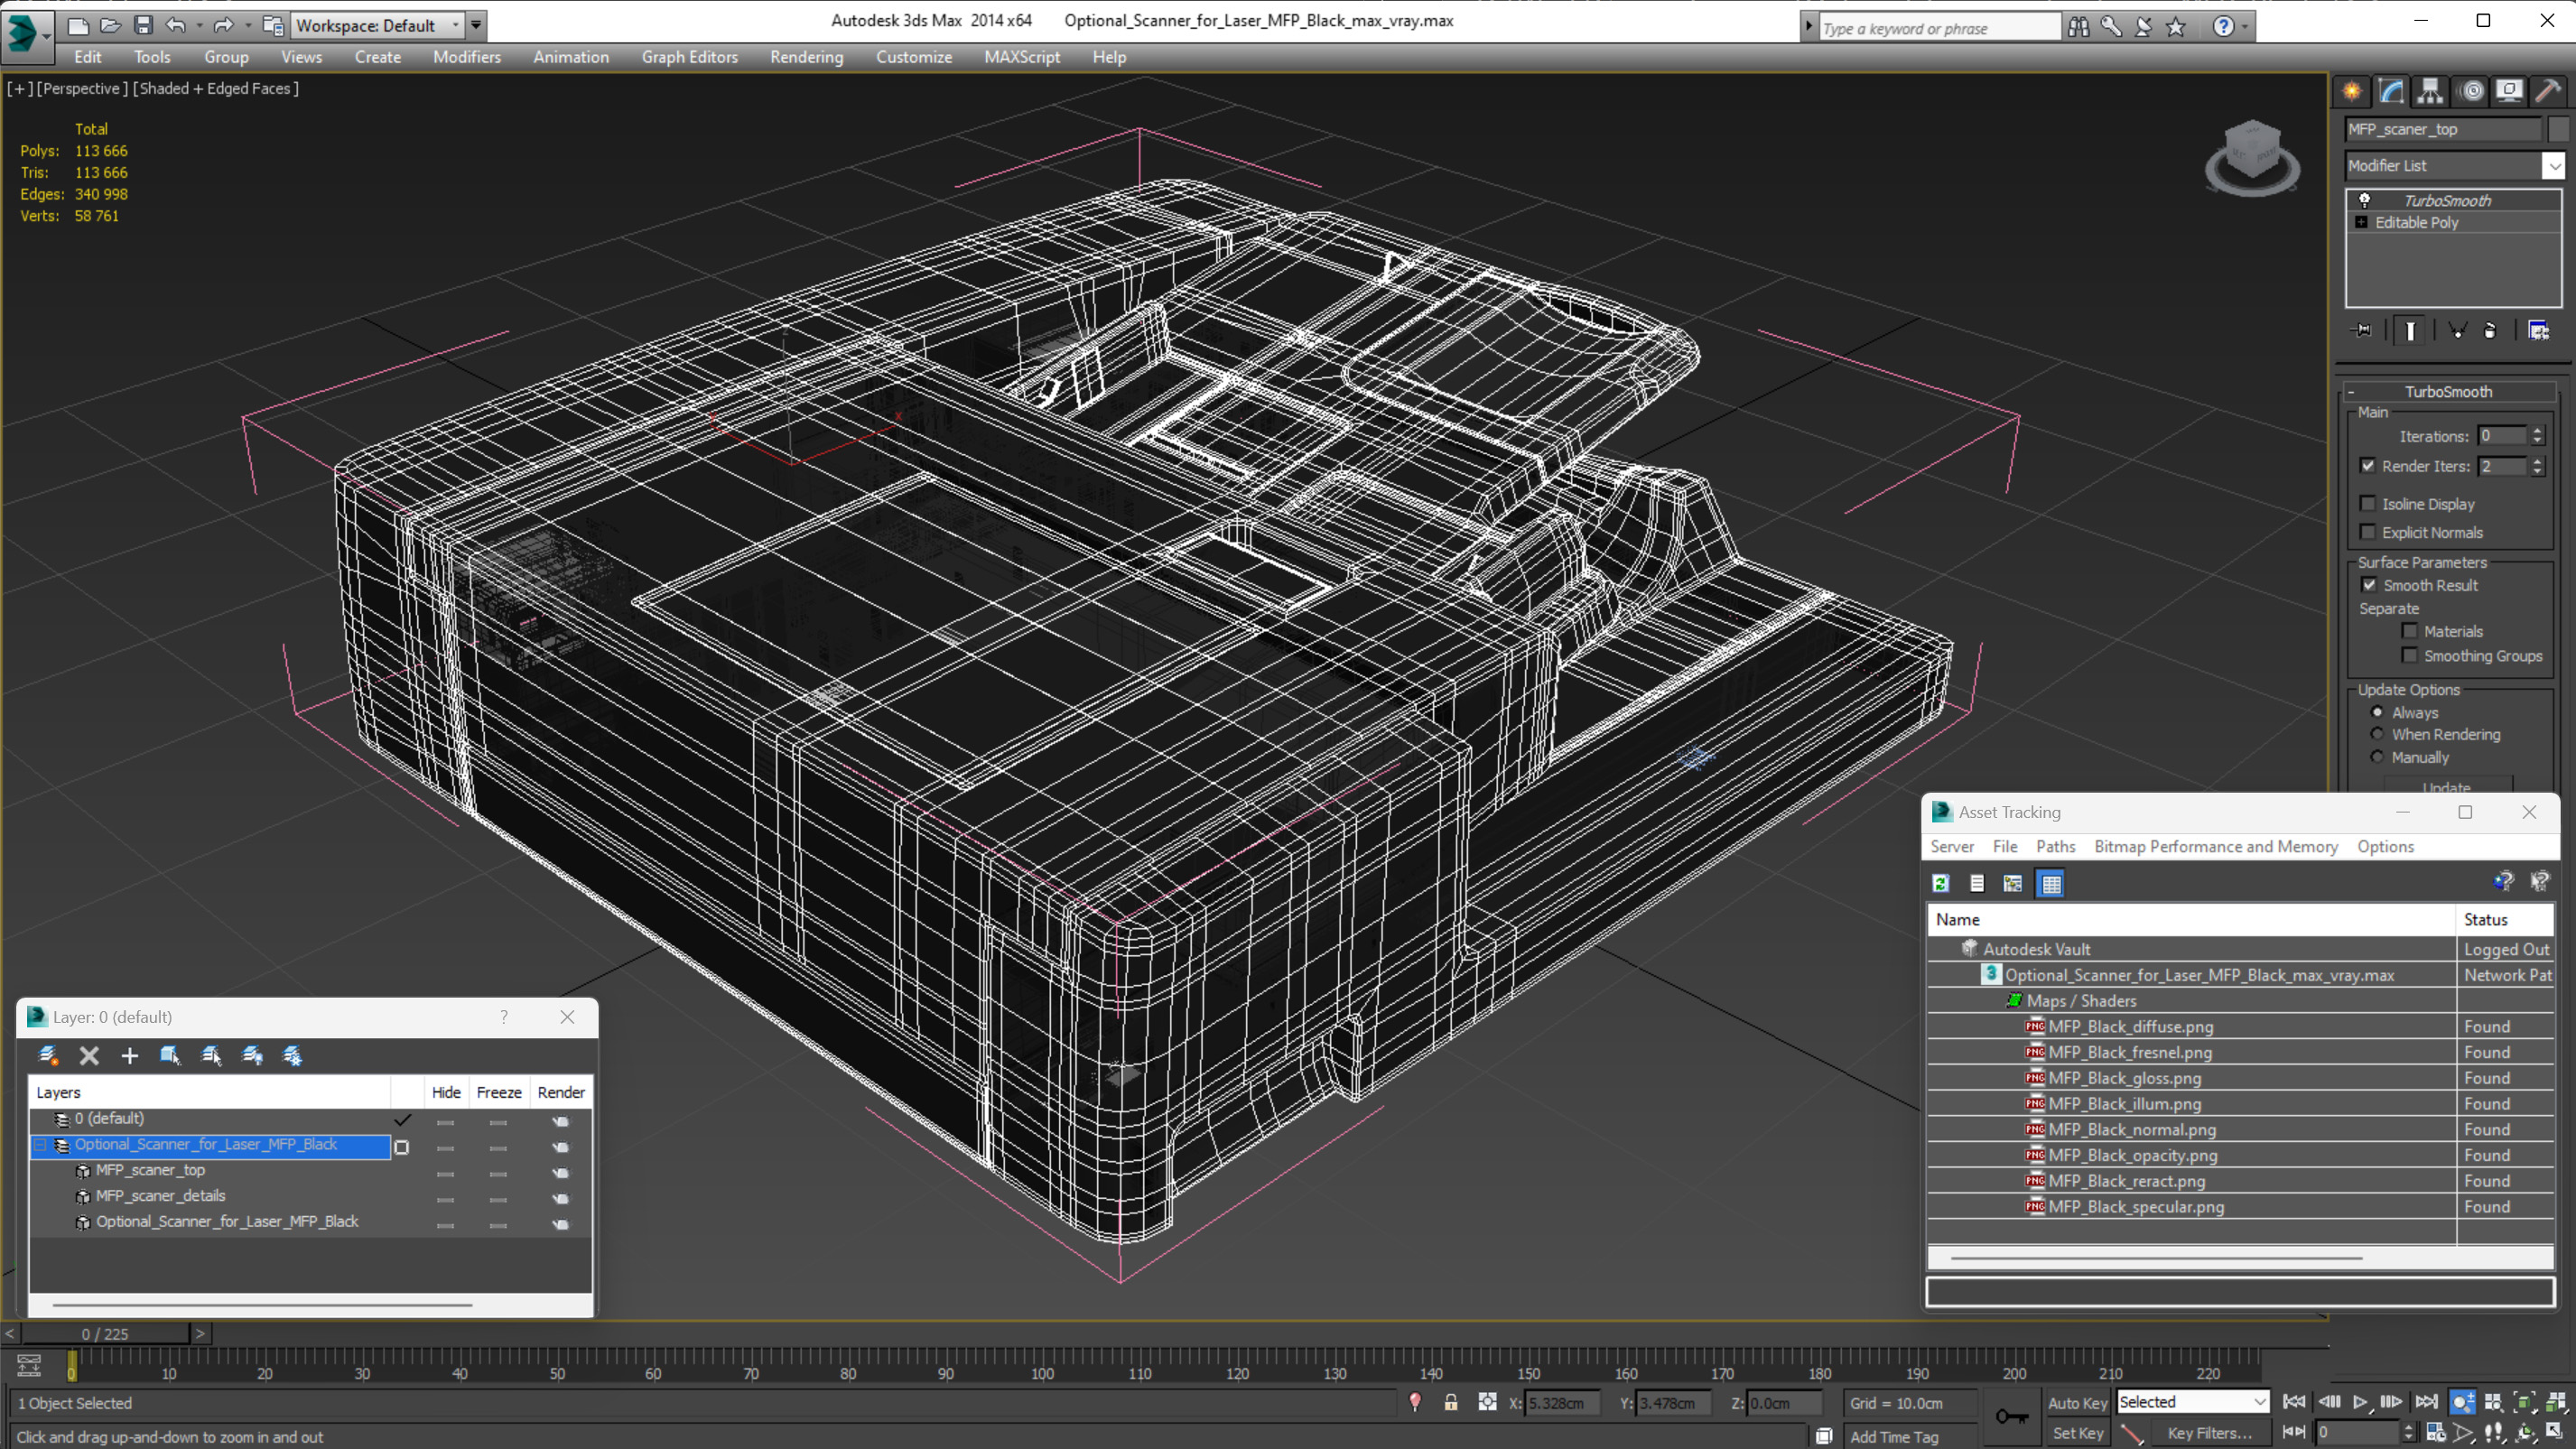Screen dimensions: 2576x1449
Task: Expand the Editable Poly sub-object tree
Action: point(2362,222)
